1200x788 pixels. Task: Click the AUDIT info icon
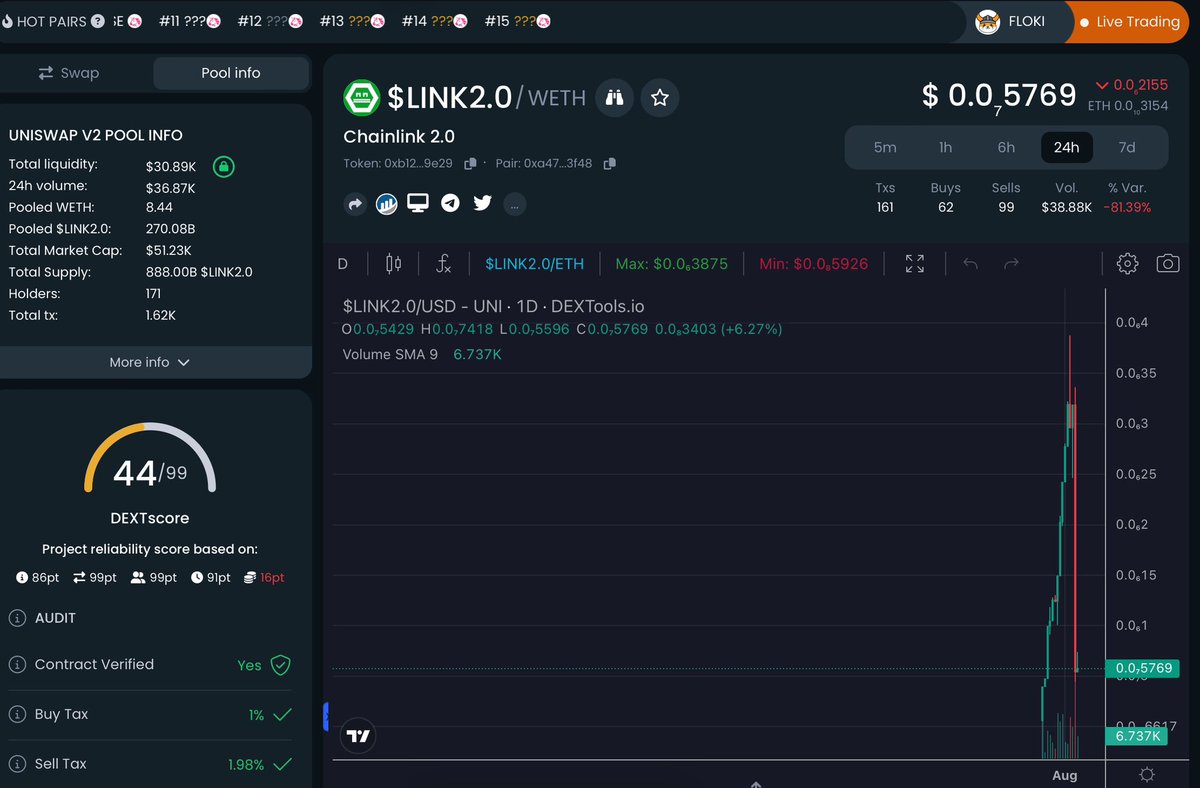[x=17, y=618]
